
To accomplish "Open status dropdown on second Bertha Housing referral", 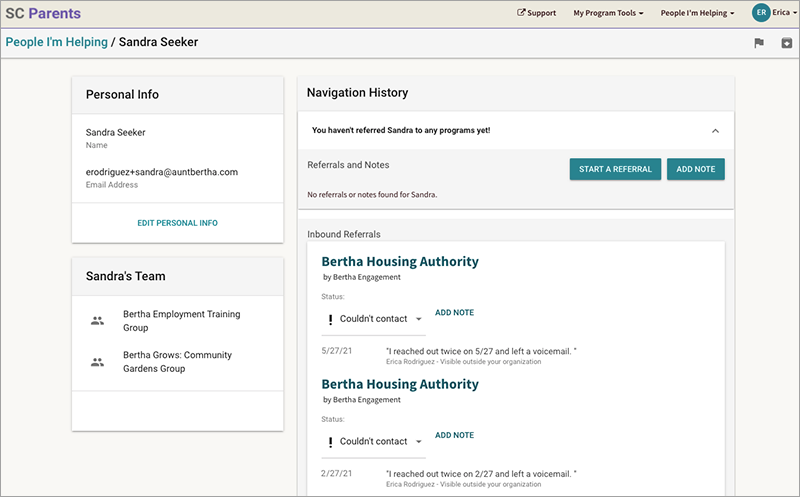I will 419,441.
